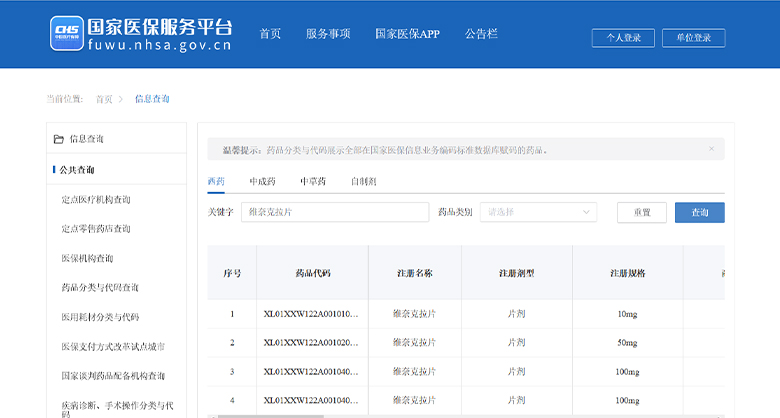Go to 国家医保APP page
The image size is (780, 418).
point(407,34)
